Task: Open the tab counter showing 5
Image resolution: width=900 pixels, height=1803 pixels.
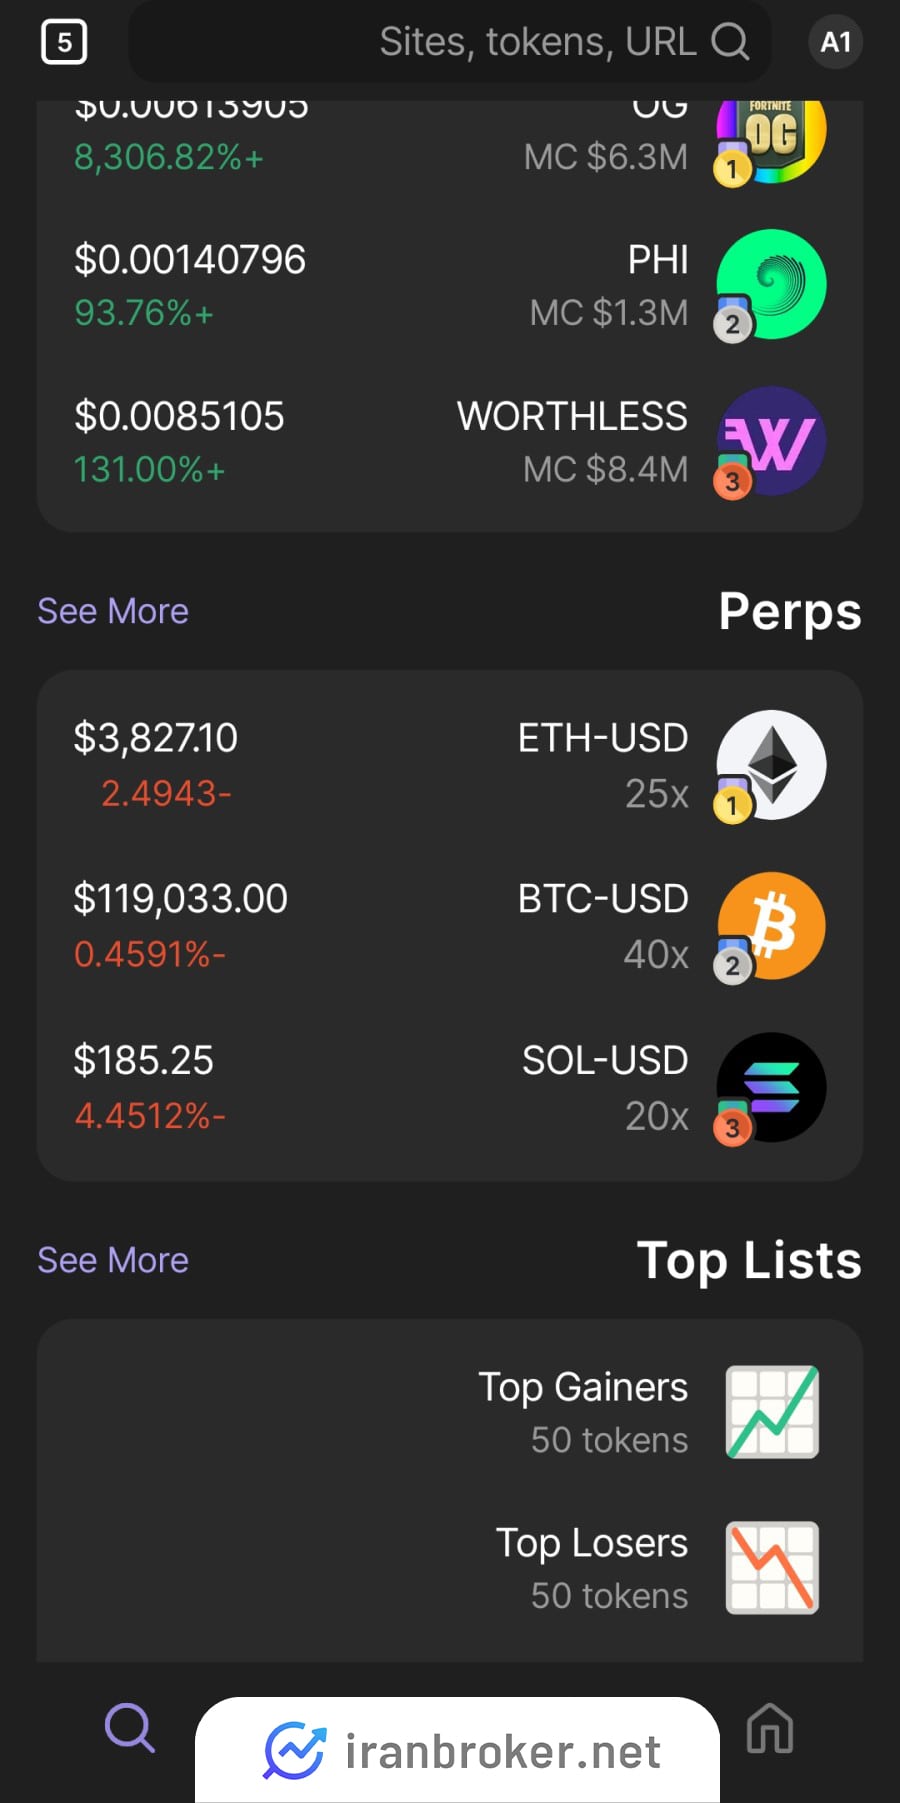Action: (64, 42)
